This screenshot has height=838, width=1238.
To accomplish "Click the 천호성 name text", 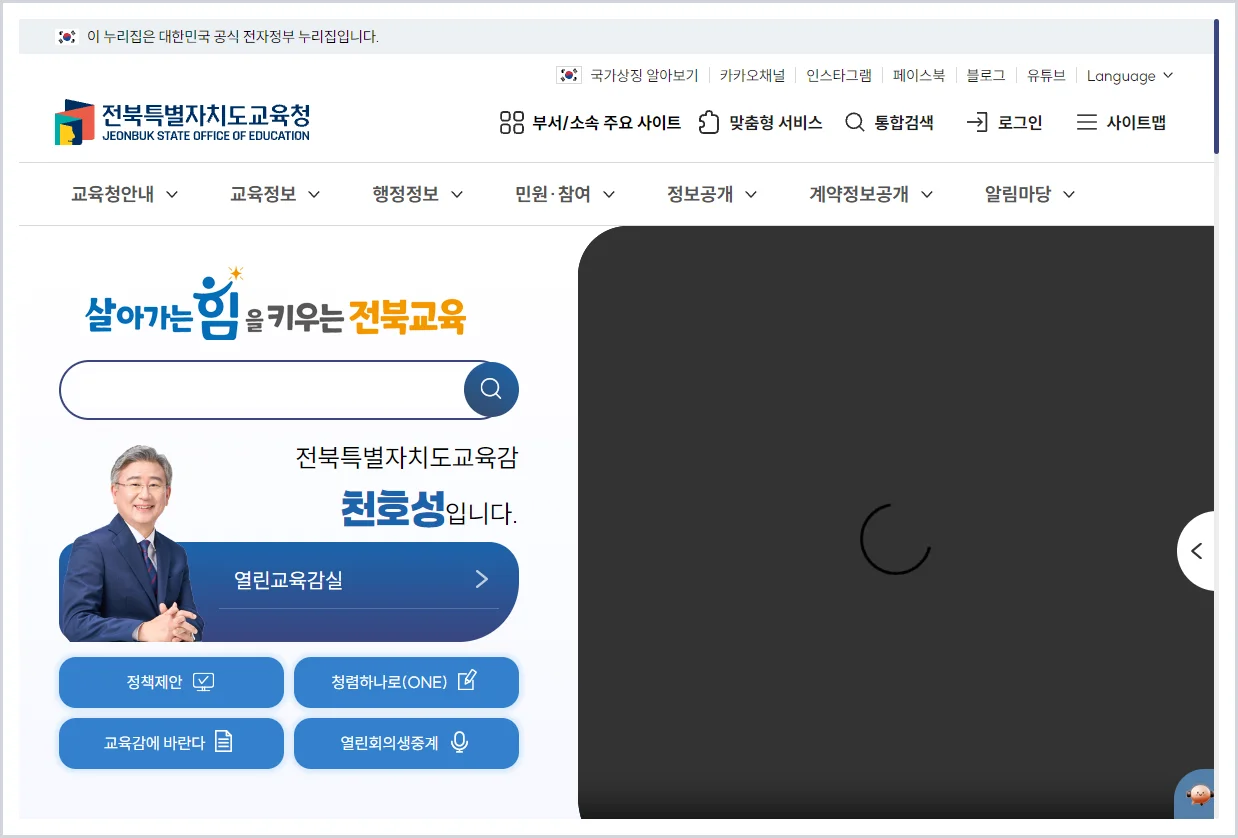I will (392, 509).
